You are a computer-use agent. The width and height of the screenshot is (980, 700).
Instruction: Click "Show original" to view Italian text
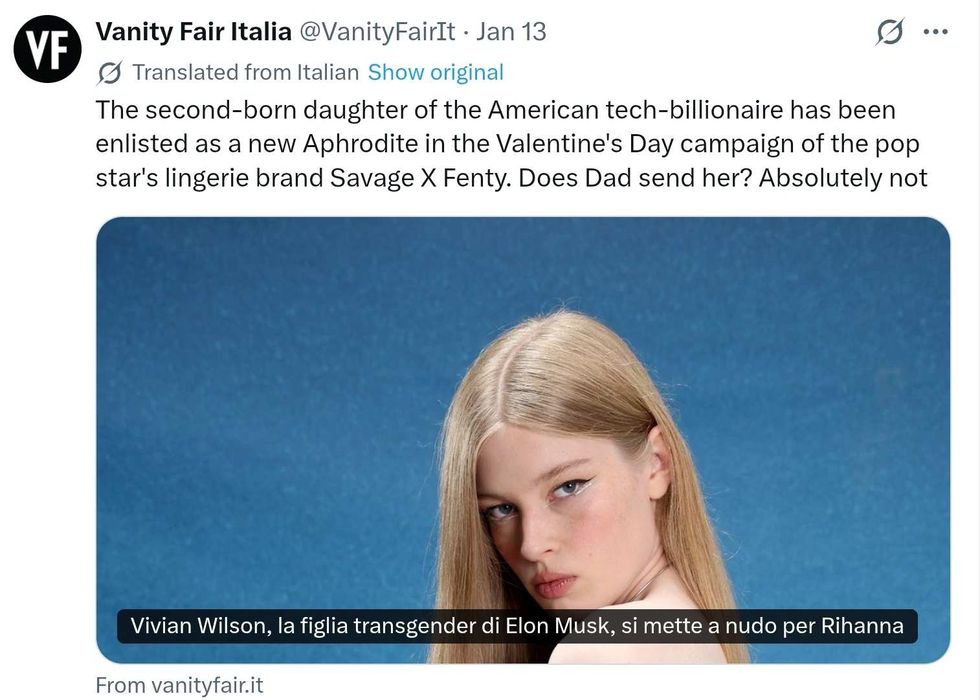[x=435, y=72]
